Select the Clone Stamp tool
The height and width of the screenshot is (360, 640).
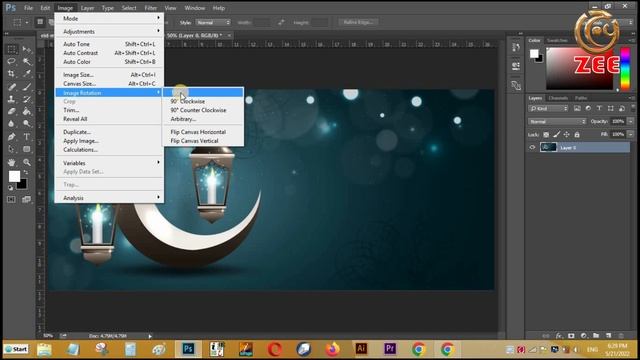[12, 99]
